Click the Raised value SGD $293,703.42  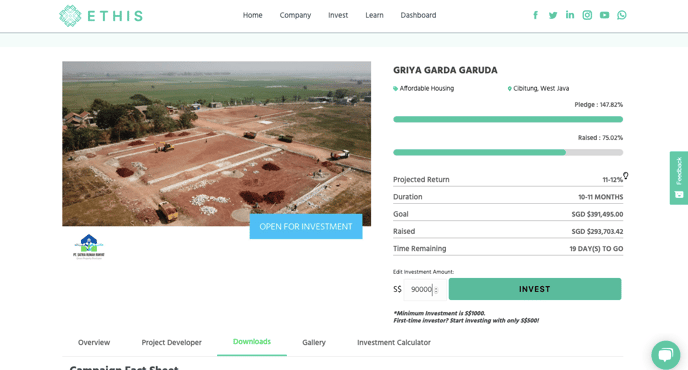click(x=597, y=231)
